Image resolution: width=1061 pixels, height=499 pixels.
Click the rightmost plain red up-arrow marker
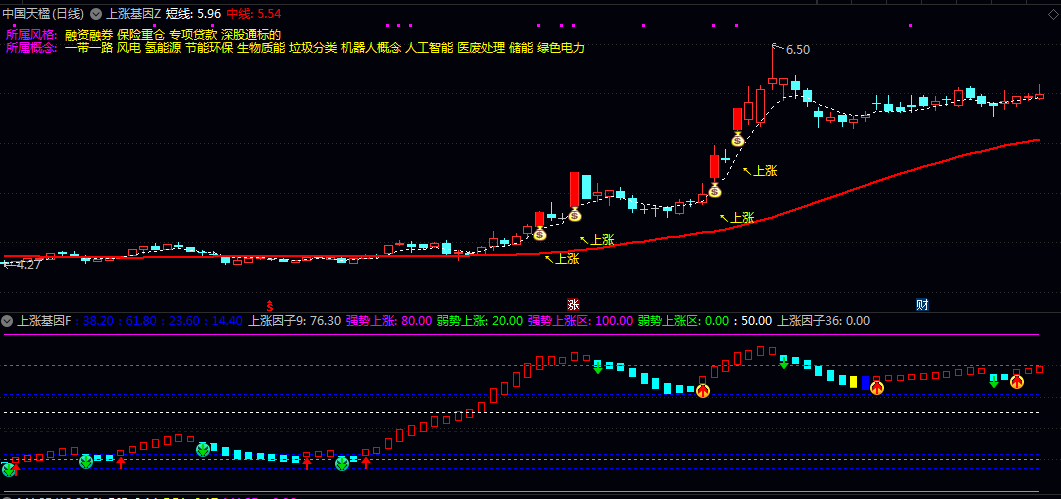coord(365,462)
